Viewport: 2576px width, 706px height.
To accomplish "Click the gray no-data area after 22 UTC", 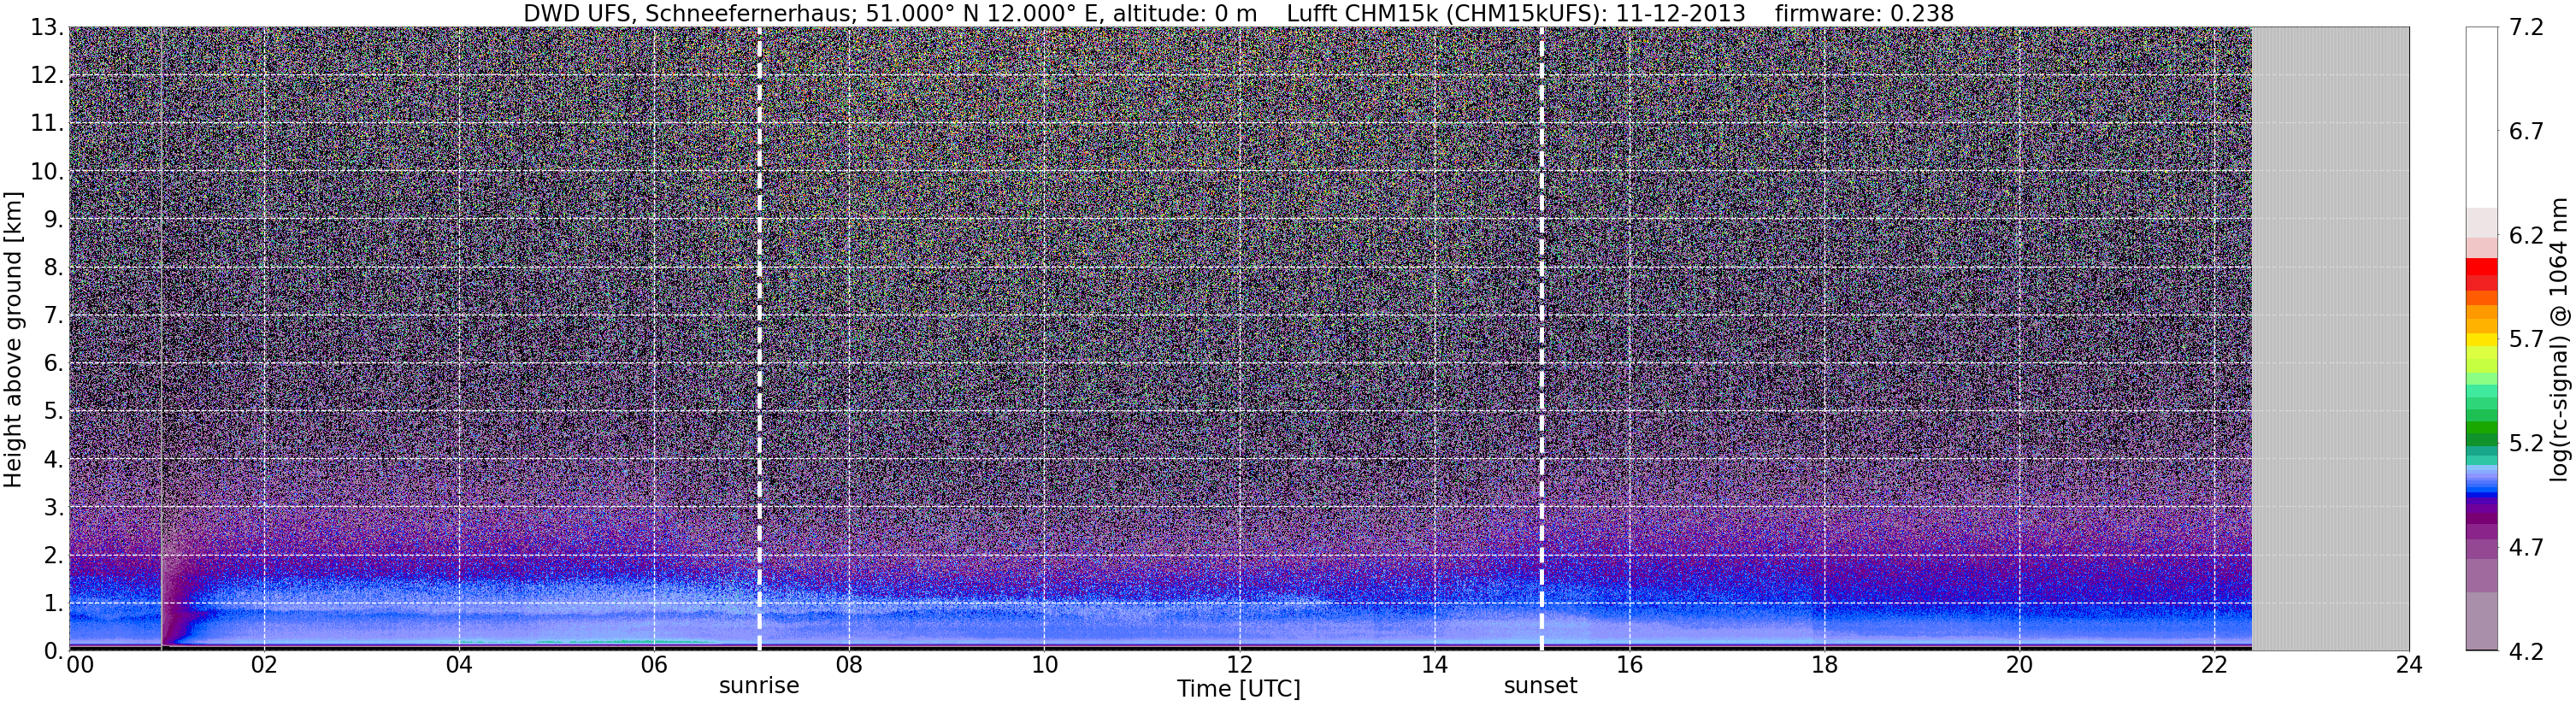I will 2330,339.
